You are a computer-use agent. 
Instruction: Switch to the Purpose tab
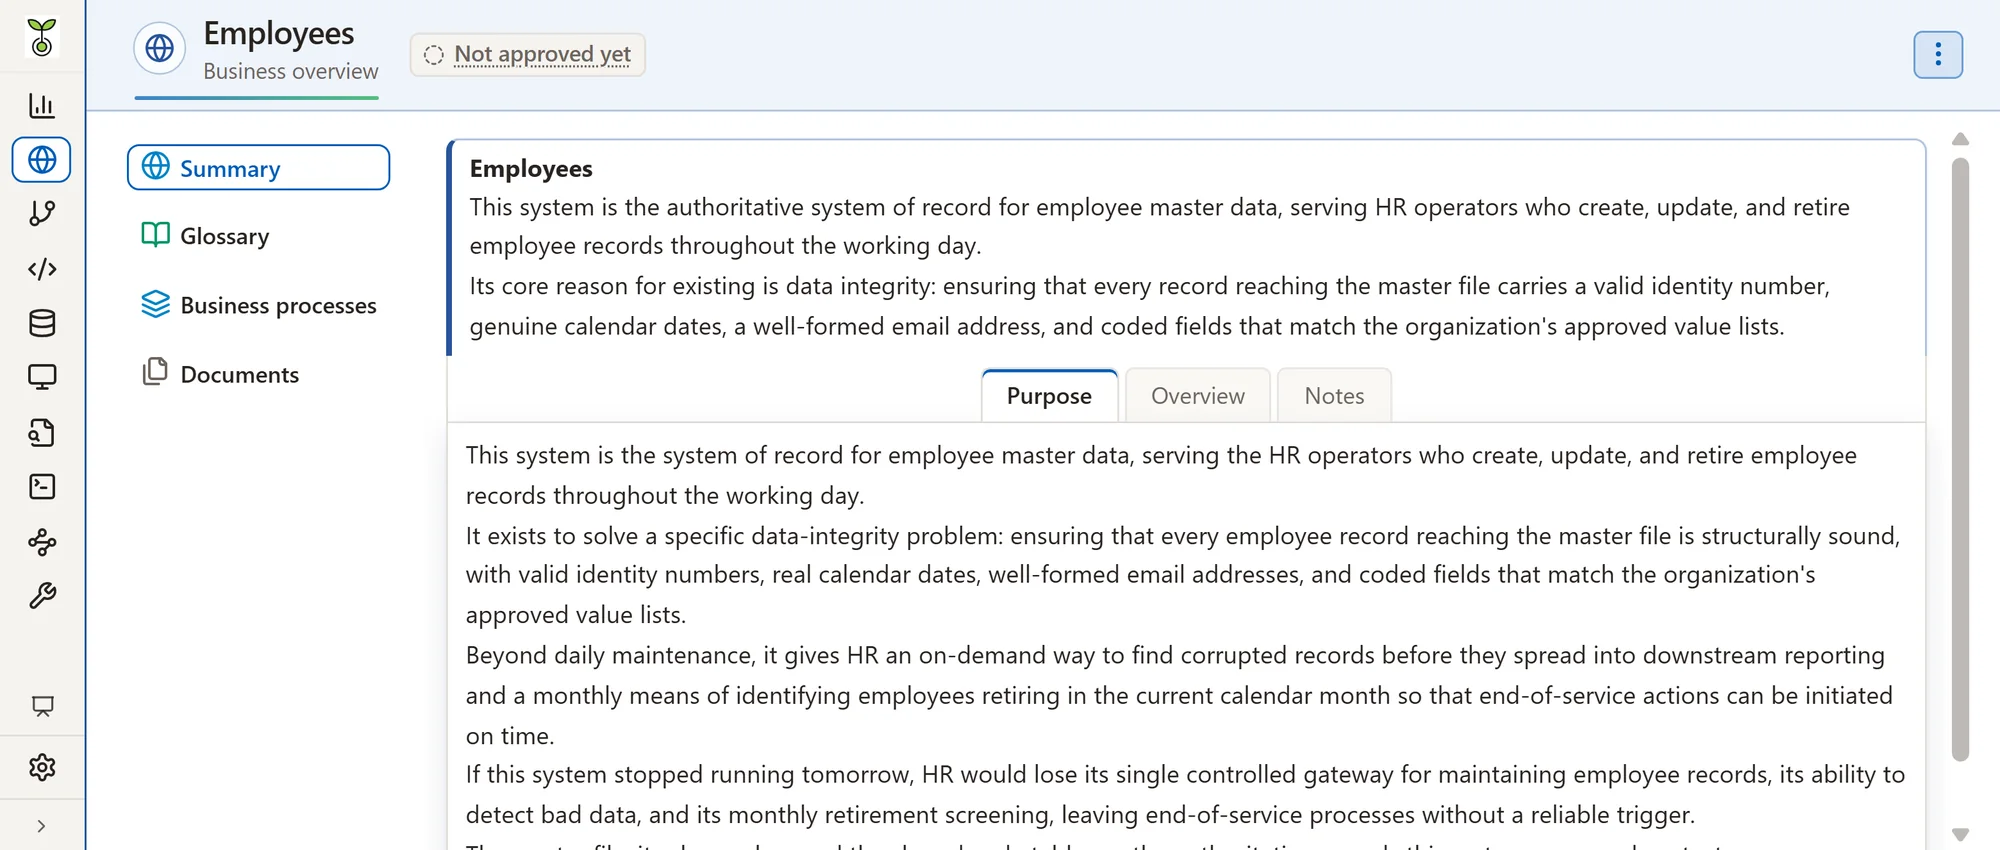point(1049,396)
